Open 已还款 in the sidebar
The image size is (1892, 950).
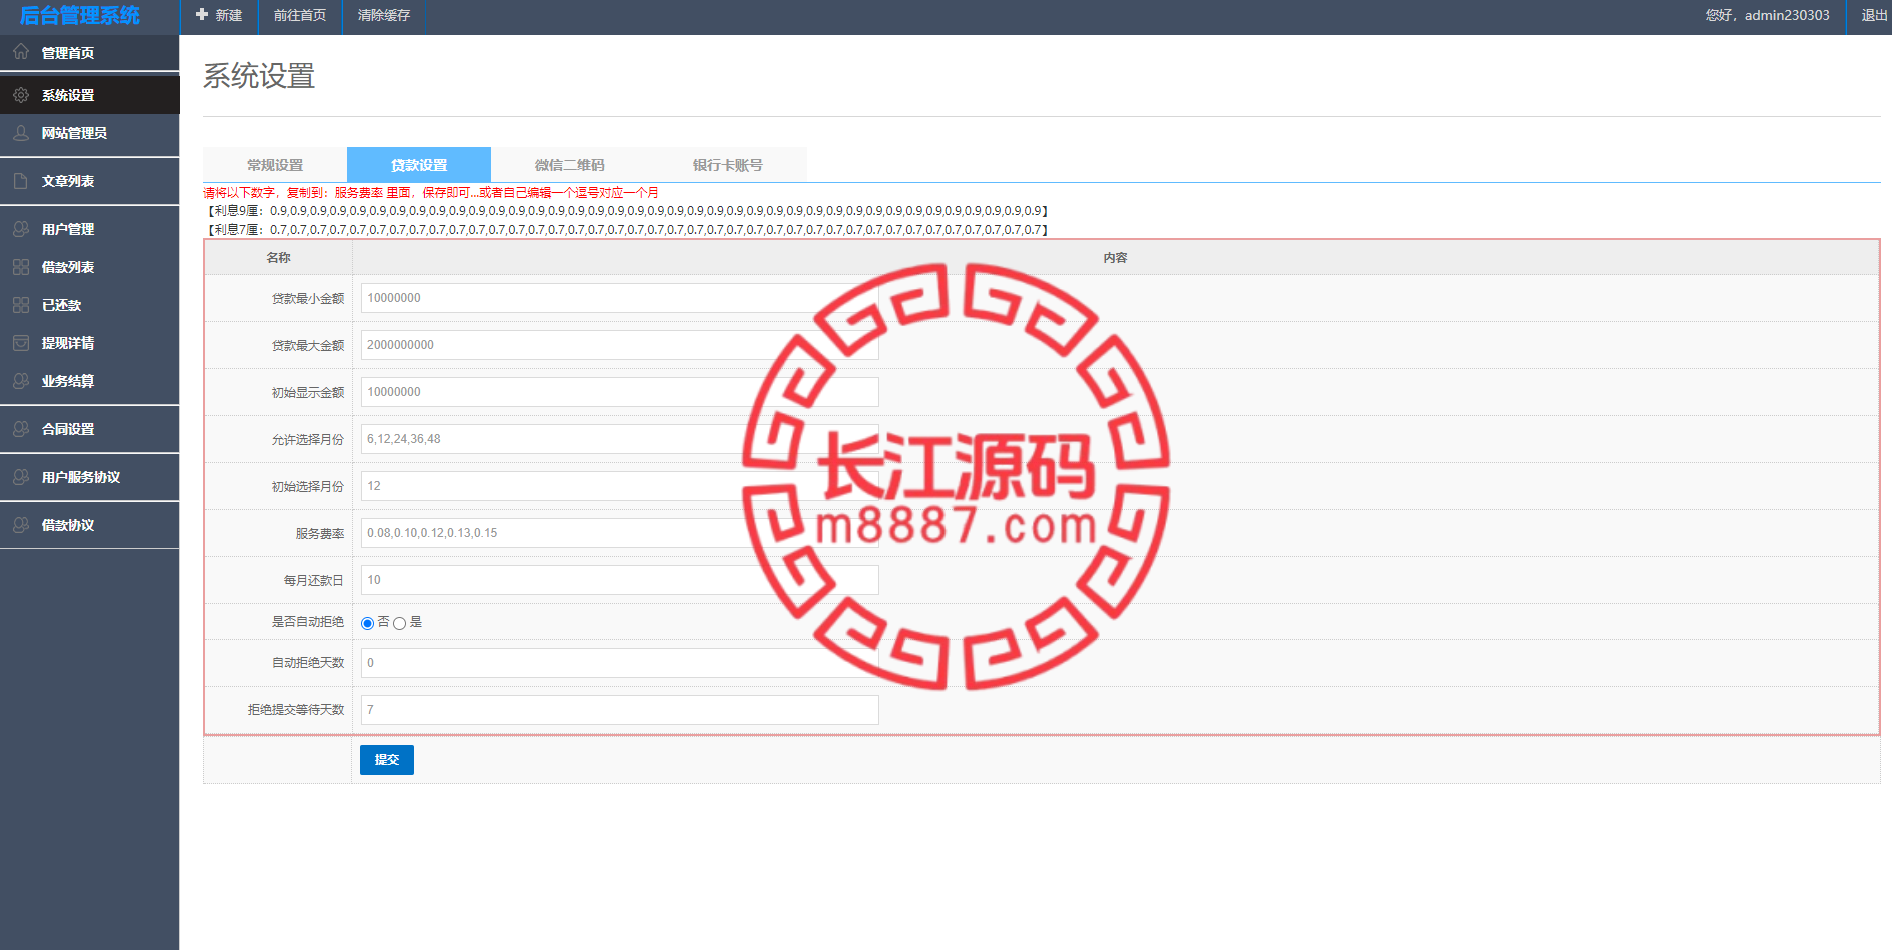click(90, 305)
